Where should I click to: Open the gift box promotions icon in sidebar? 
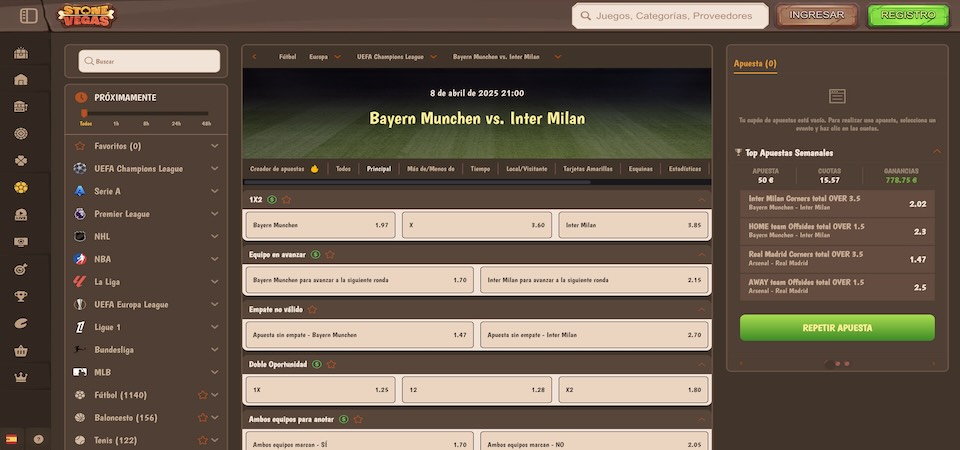tap(21, 53)
